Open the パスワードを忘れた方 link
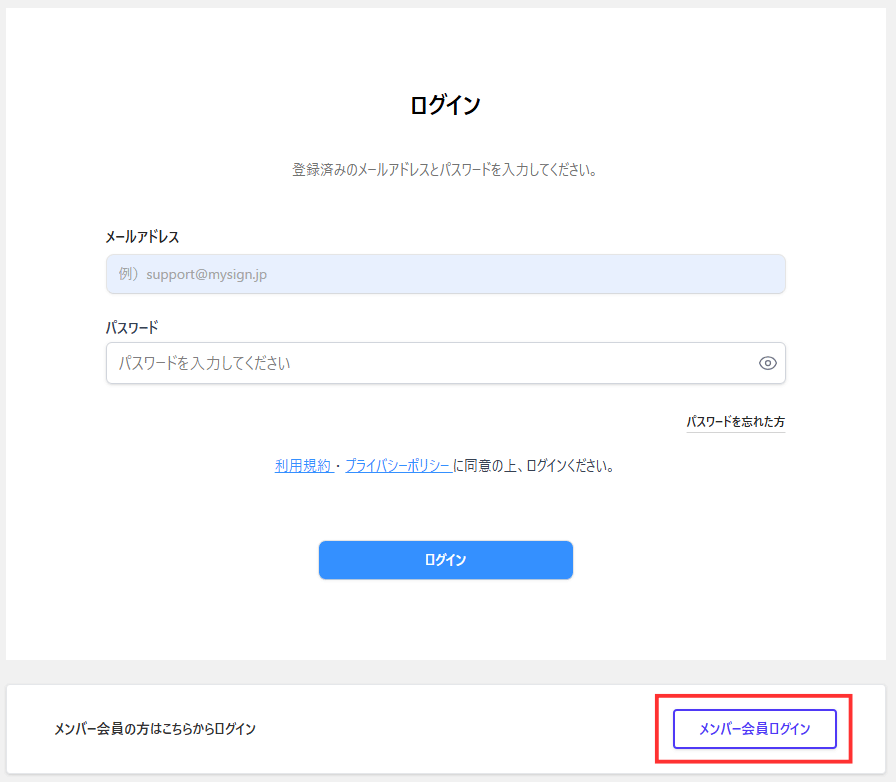The height and width of the screenshot is (782, 896). coord(735,422)
